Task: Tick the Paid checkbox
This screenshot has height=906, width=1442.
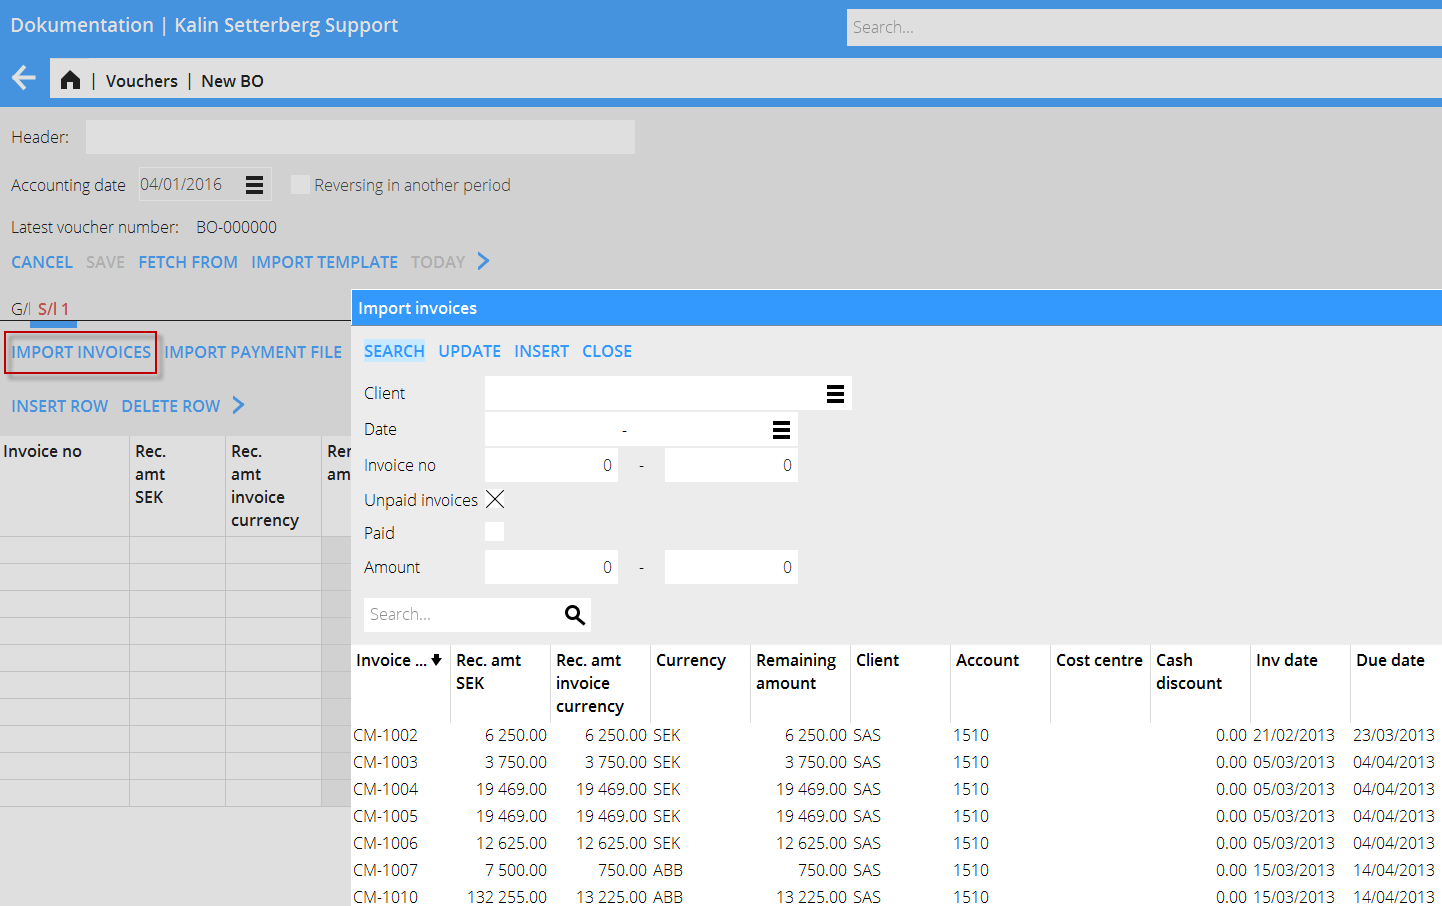Action: click(495, 533)
